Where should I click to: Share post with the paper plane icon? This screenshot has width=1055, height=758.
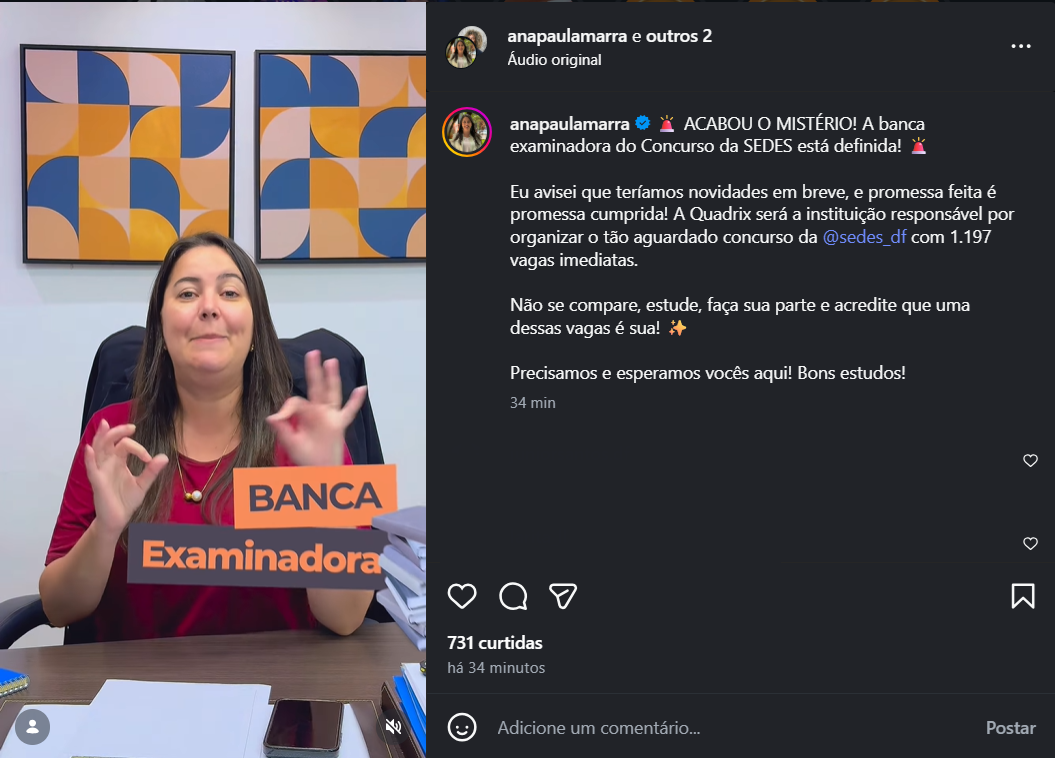pyautogui.click(x=563, y=596)
